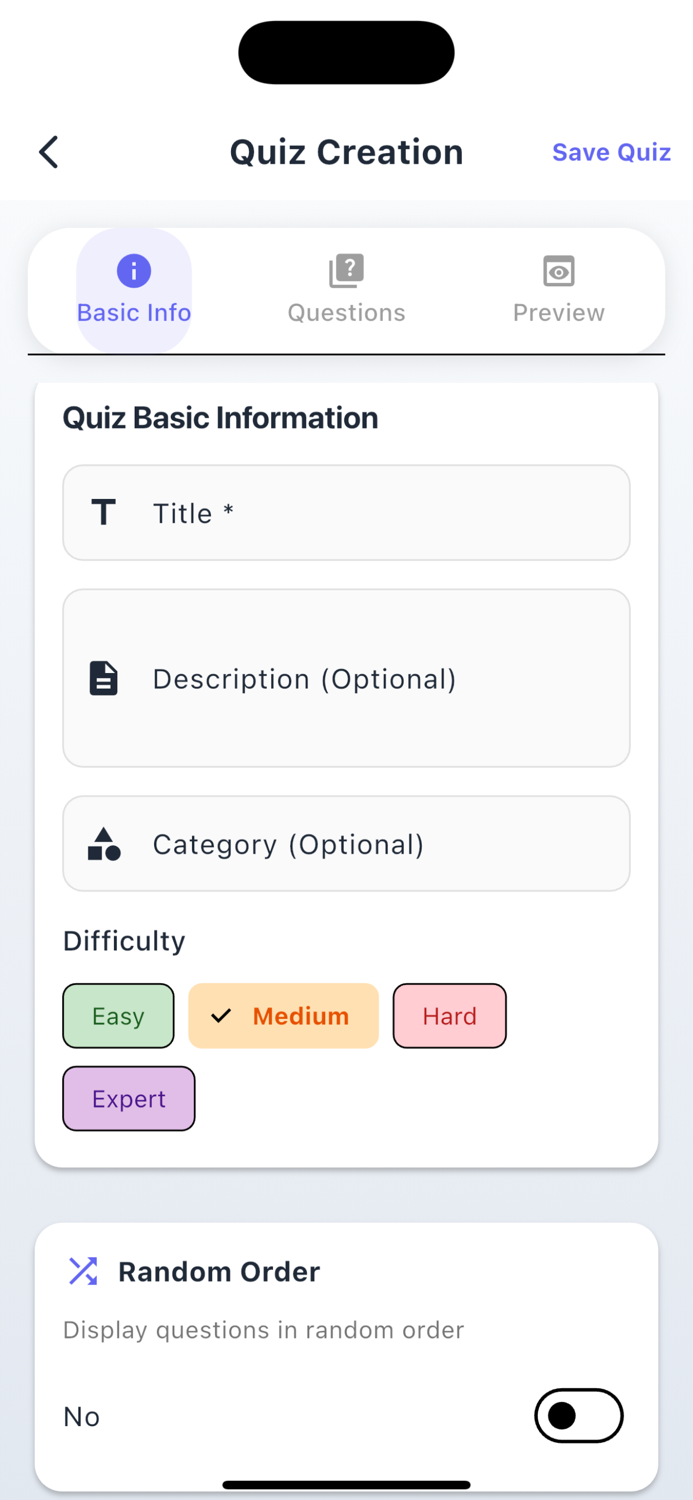693x1500 pixels.
Task: Click the Preview eye icon
Action: point(558,270)
